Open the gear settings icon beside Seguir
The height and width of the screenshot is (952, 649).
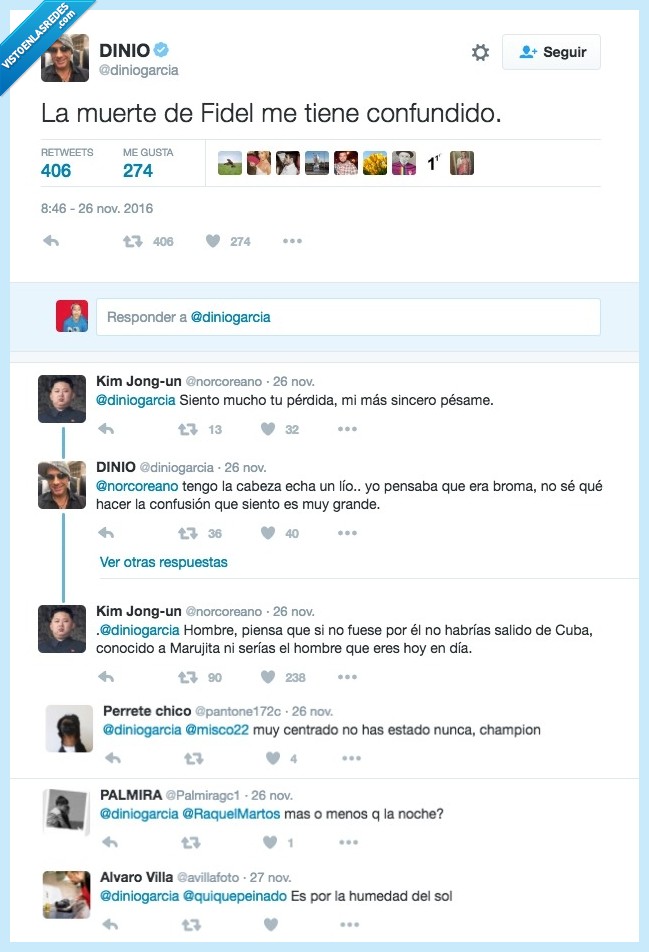pos(480,52)
